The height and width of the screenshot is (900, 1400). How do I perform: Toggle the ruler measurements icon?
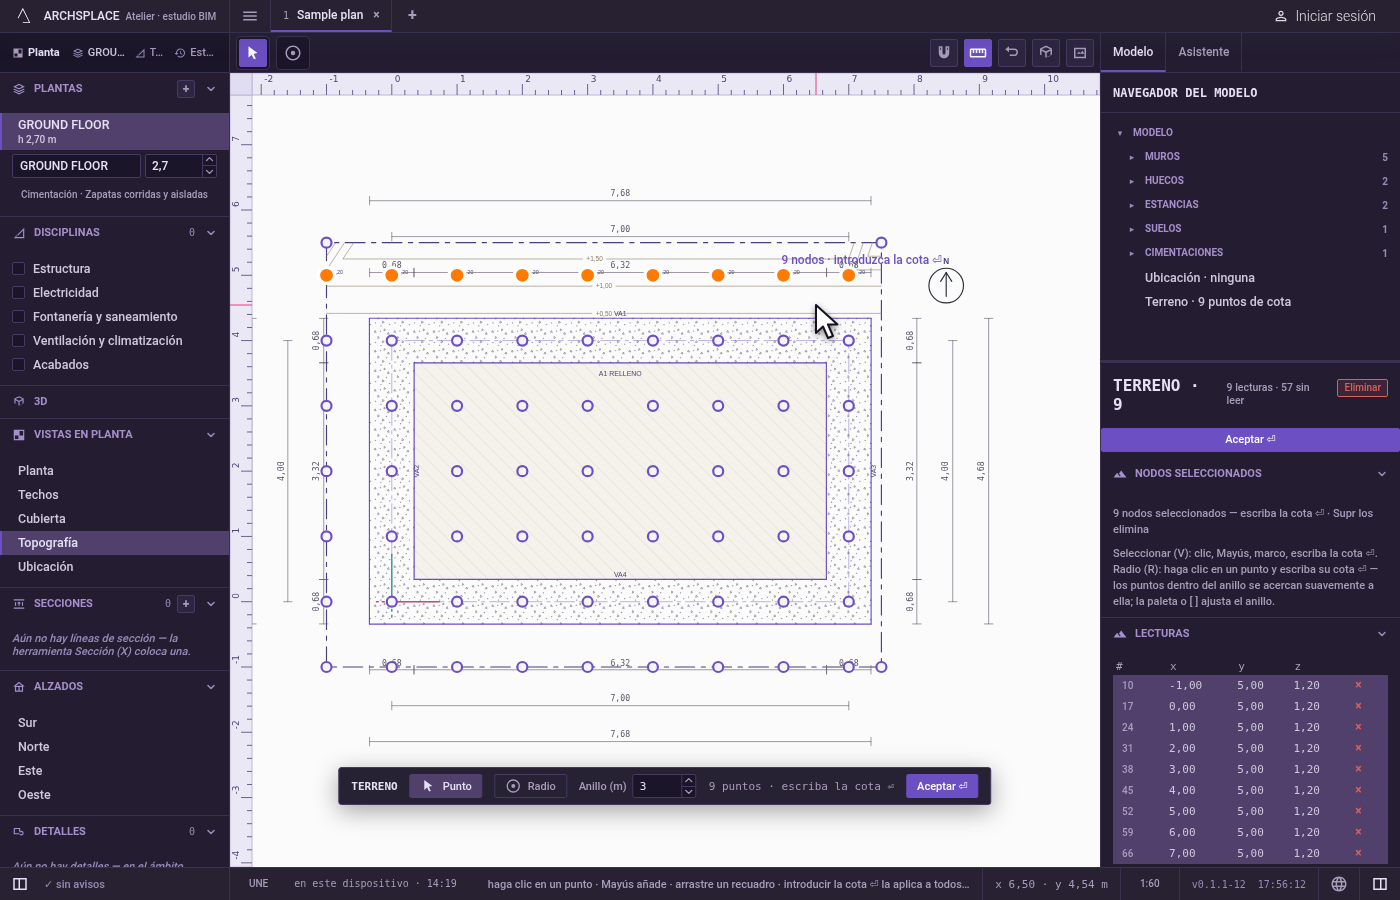click(x=978, y=53)
